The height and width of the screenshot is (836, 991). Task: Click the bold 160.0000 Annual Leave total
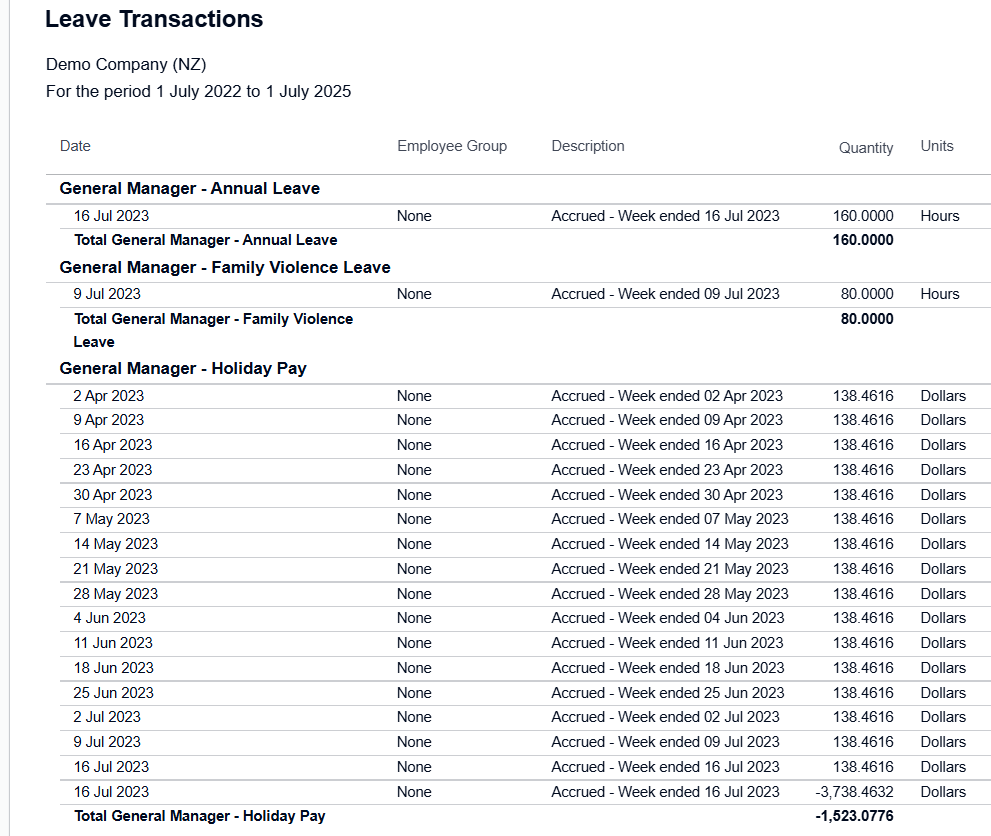point(863,240)
